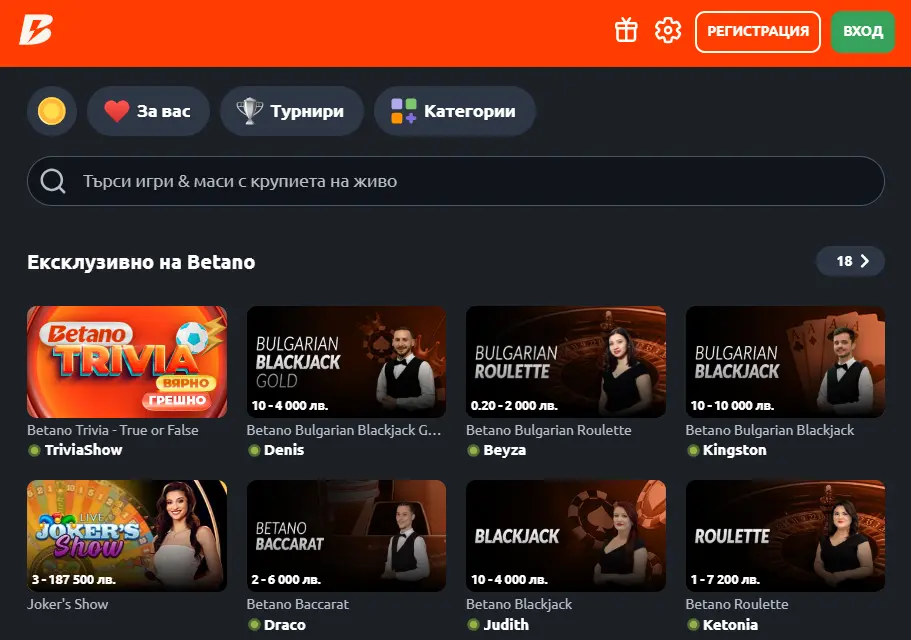Image resolution: width=911 pixels, height=640 pixels.
Task: Open the gift promotions icon
Action: (x=626, y=31)
